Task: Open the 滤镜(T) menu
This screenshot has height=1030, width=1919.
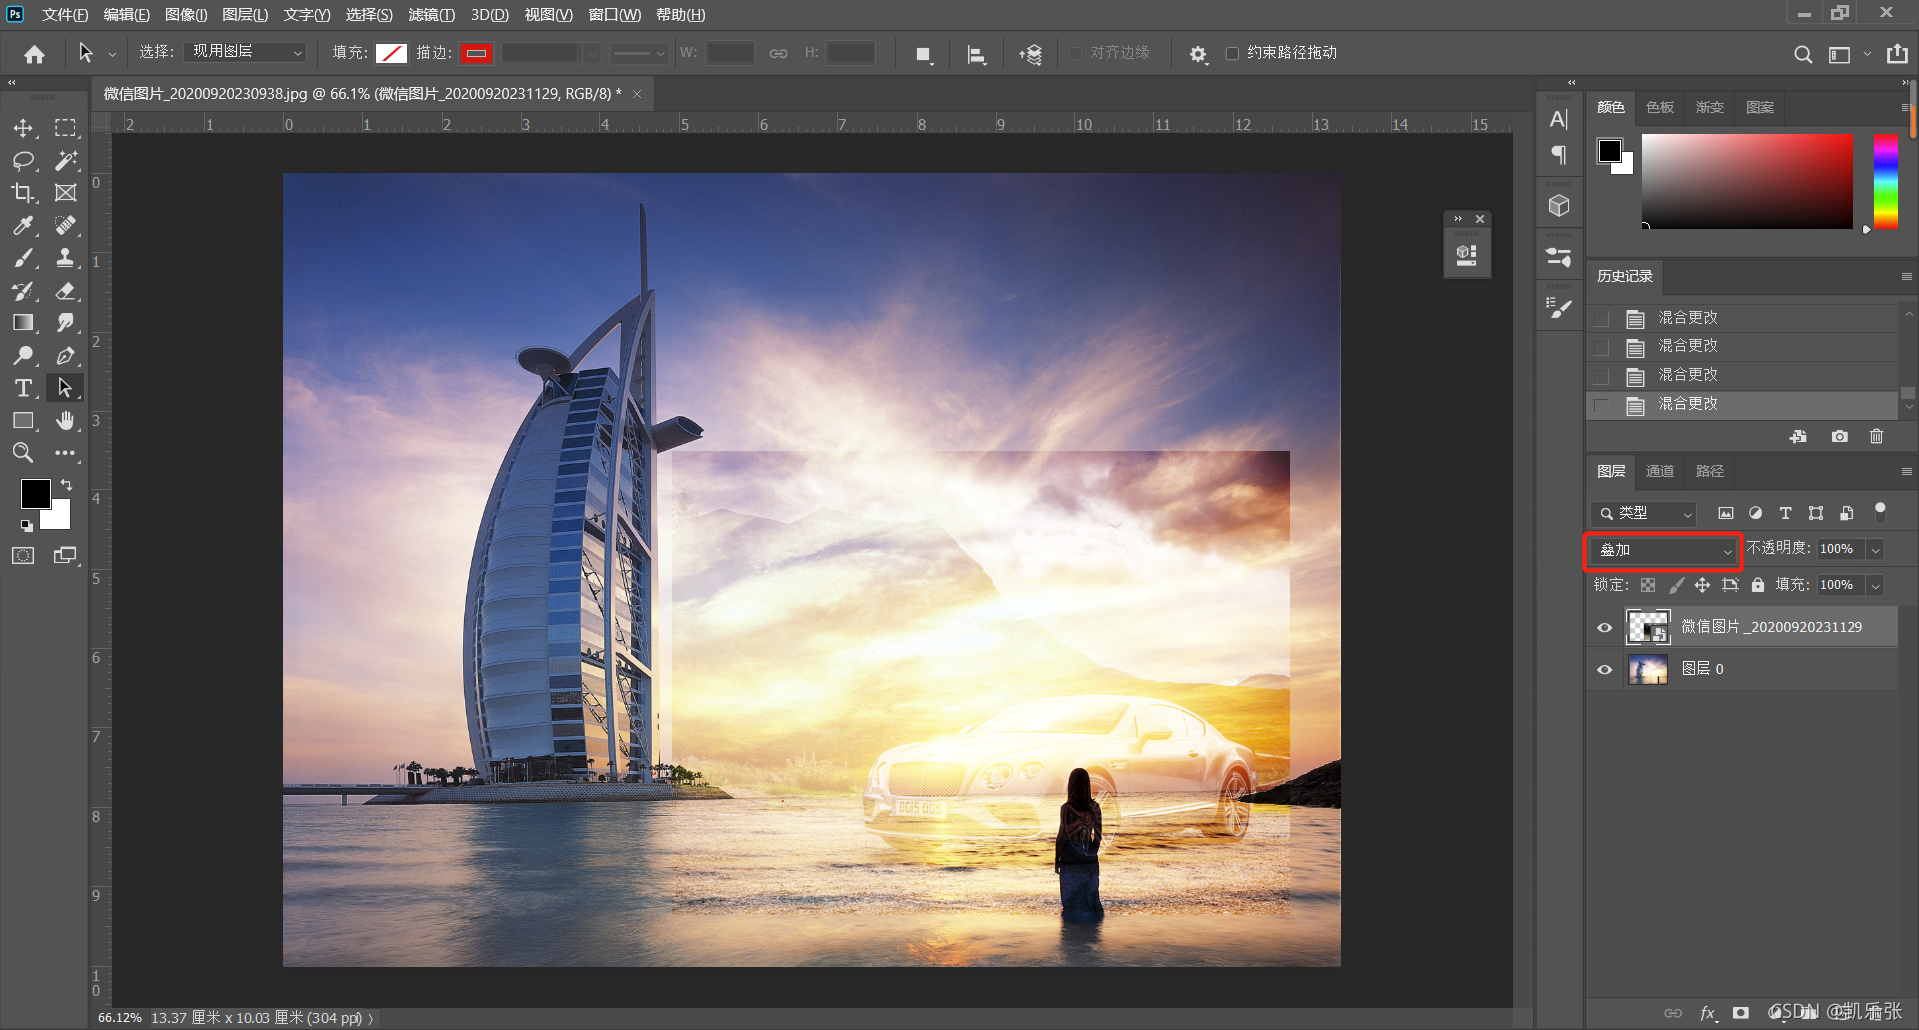Action: [x=431, y=14]
